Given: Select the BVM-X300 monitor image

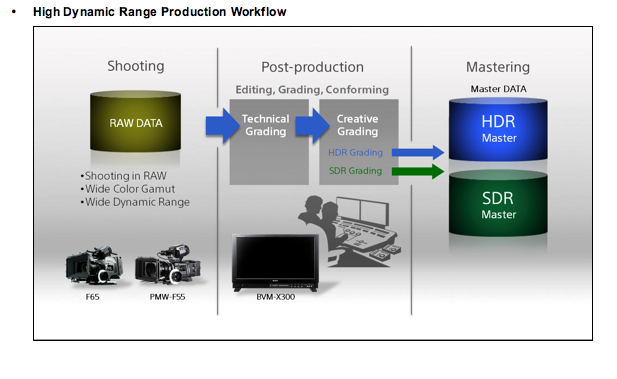Looking at the screenshot, I should (x=275, y=263).
